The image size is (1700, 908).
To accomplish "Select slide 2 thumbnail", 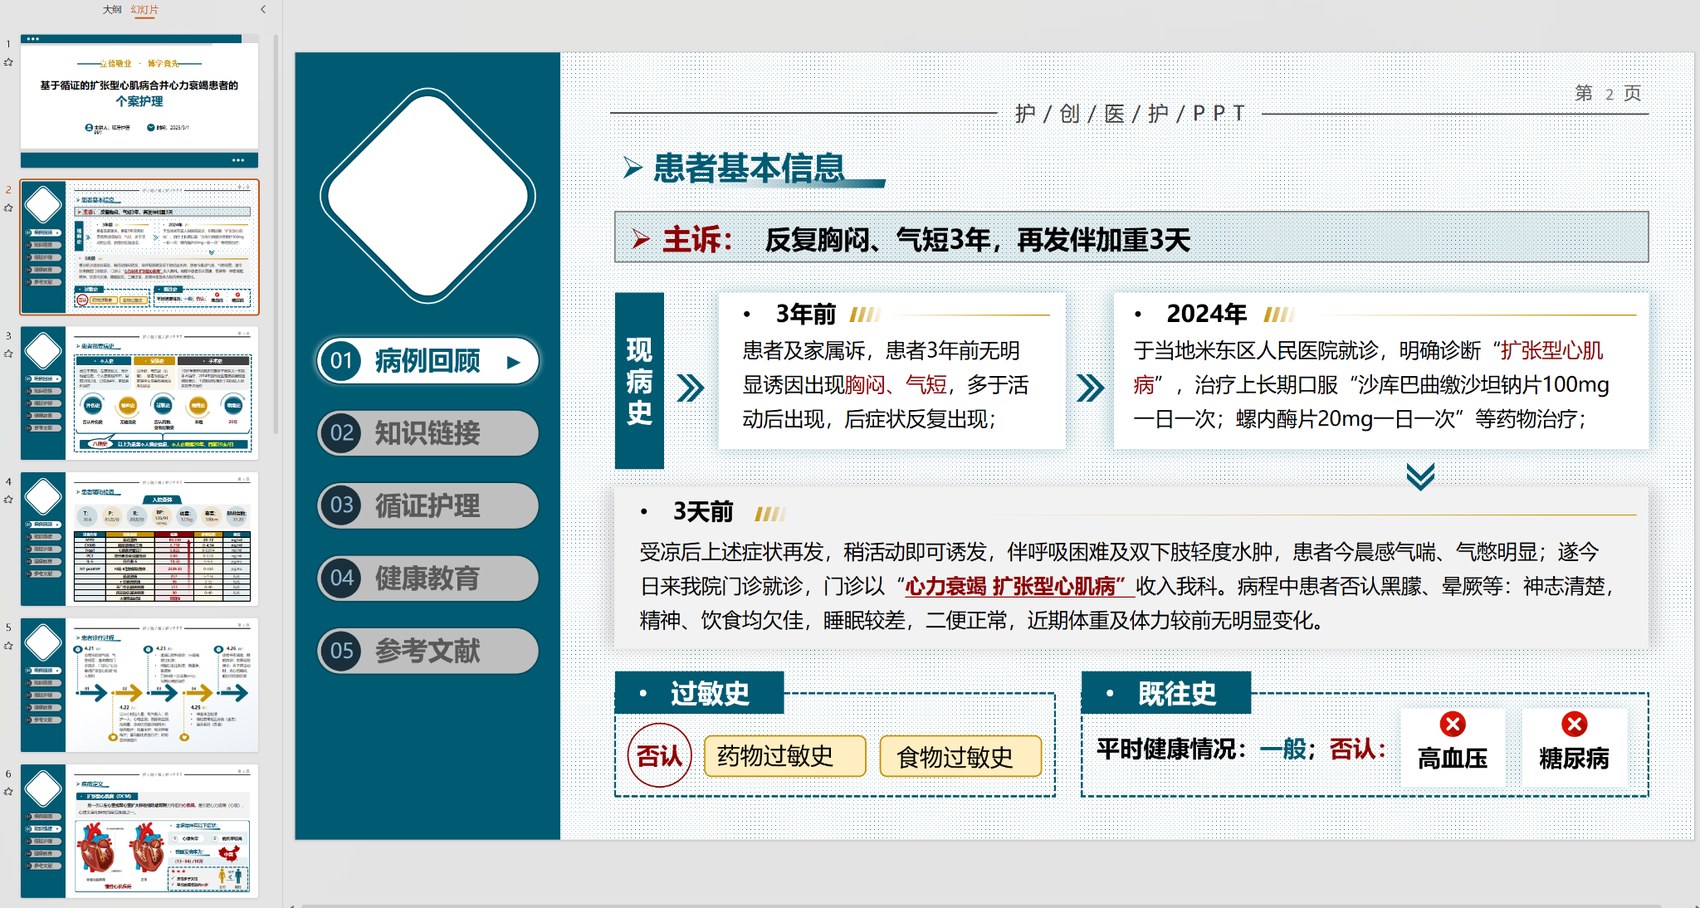I will 140,247.
